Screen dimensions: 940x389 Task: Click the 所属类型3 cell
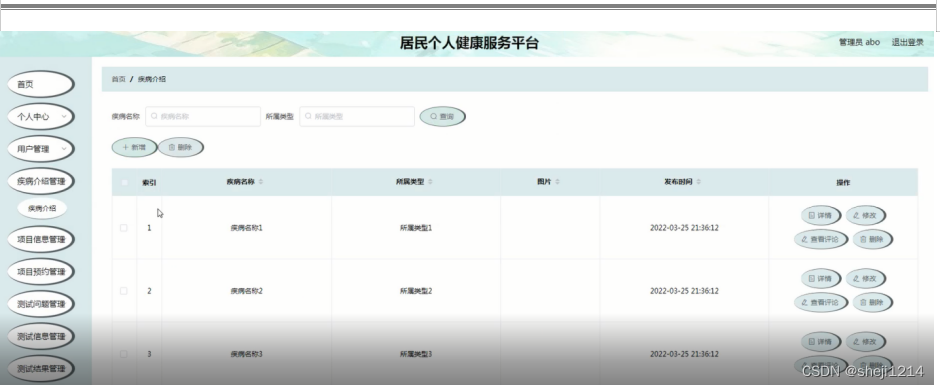[416, 354]
